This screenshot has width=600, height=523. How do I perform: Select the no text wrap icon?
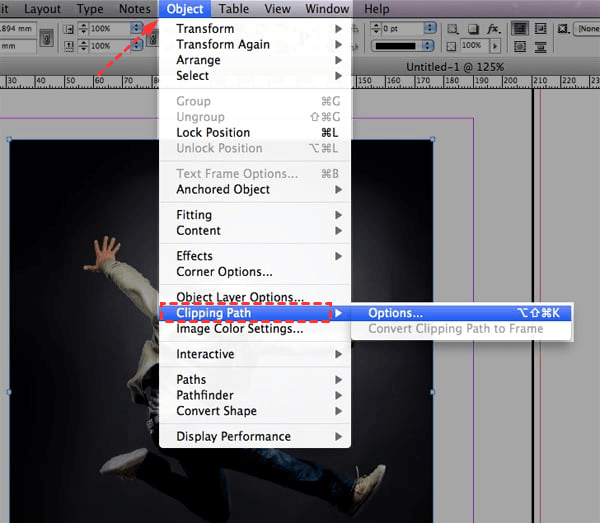521,29
